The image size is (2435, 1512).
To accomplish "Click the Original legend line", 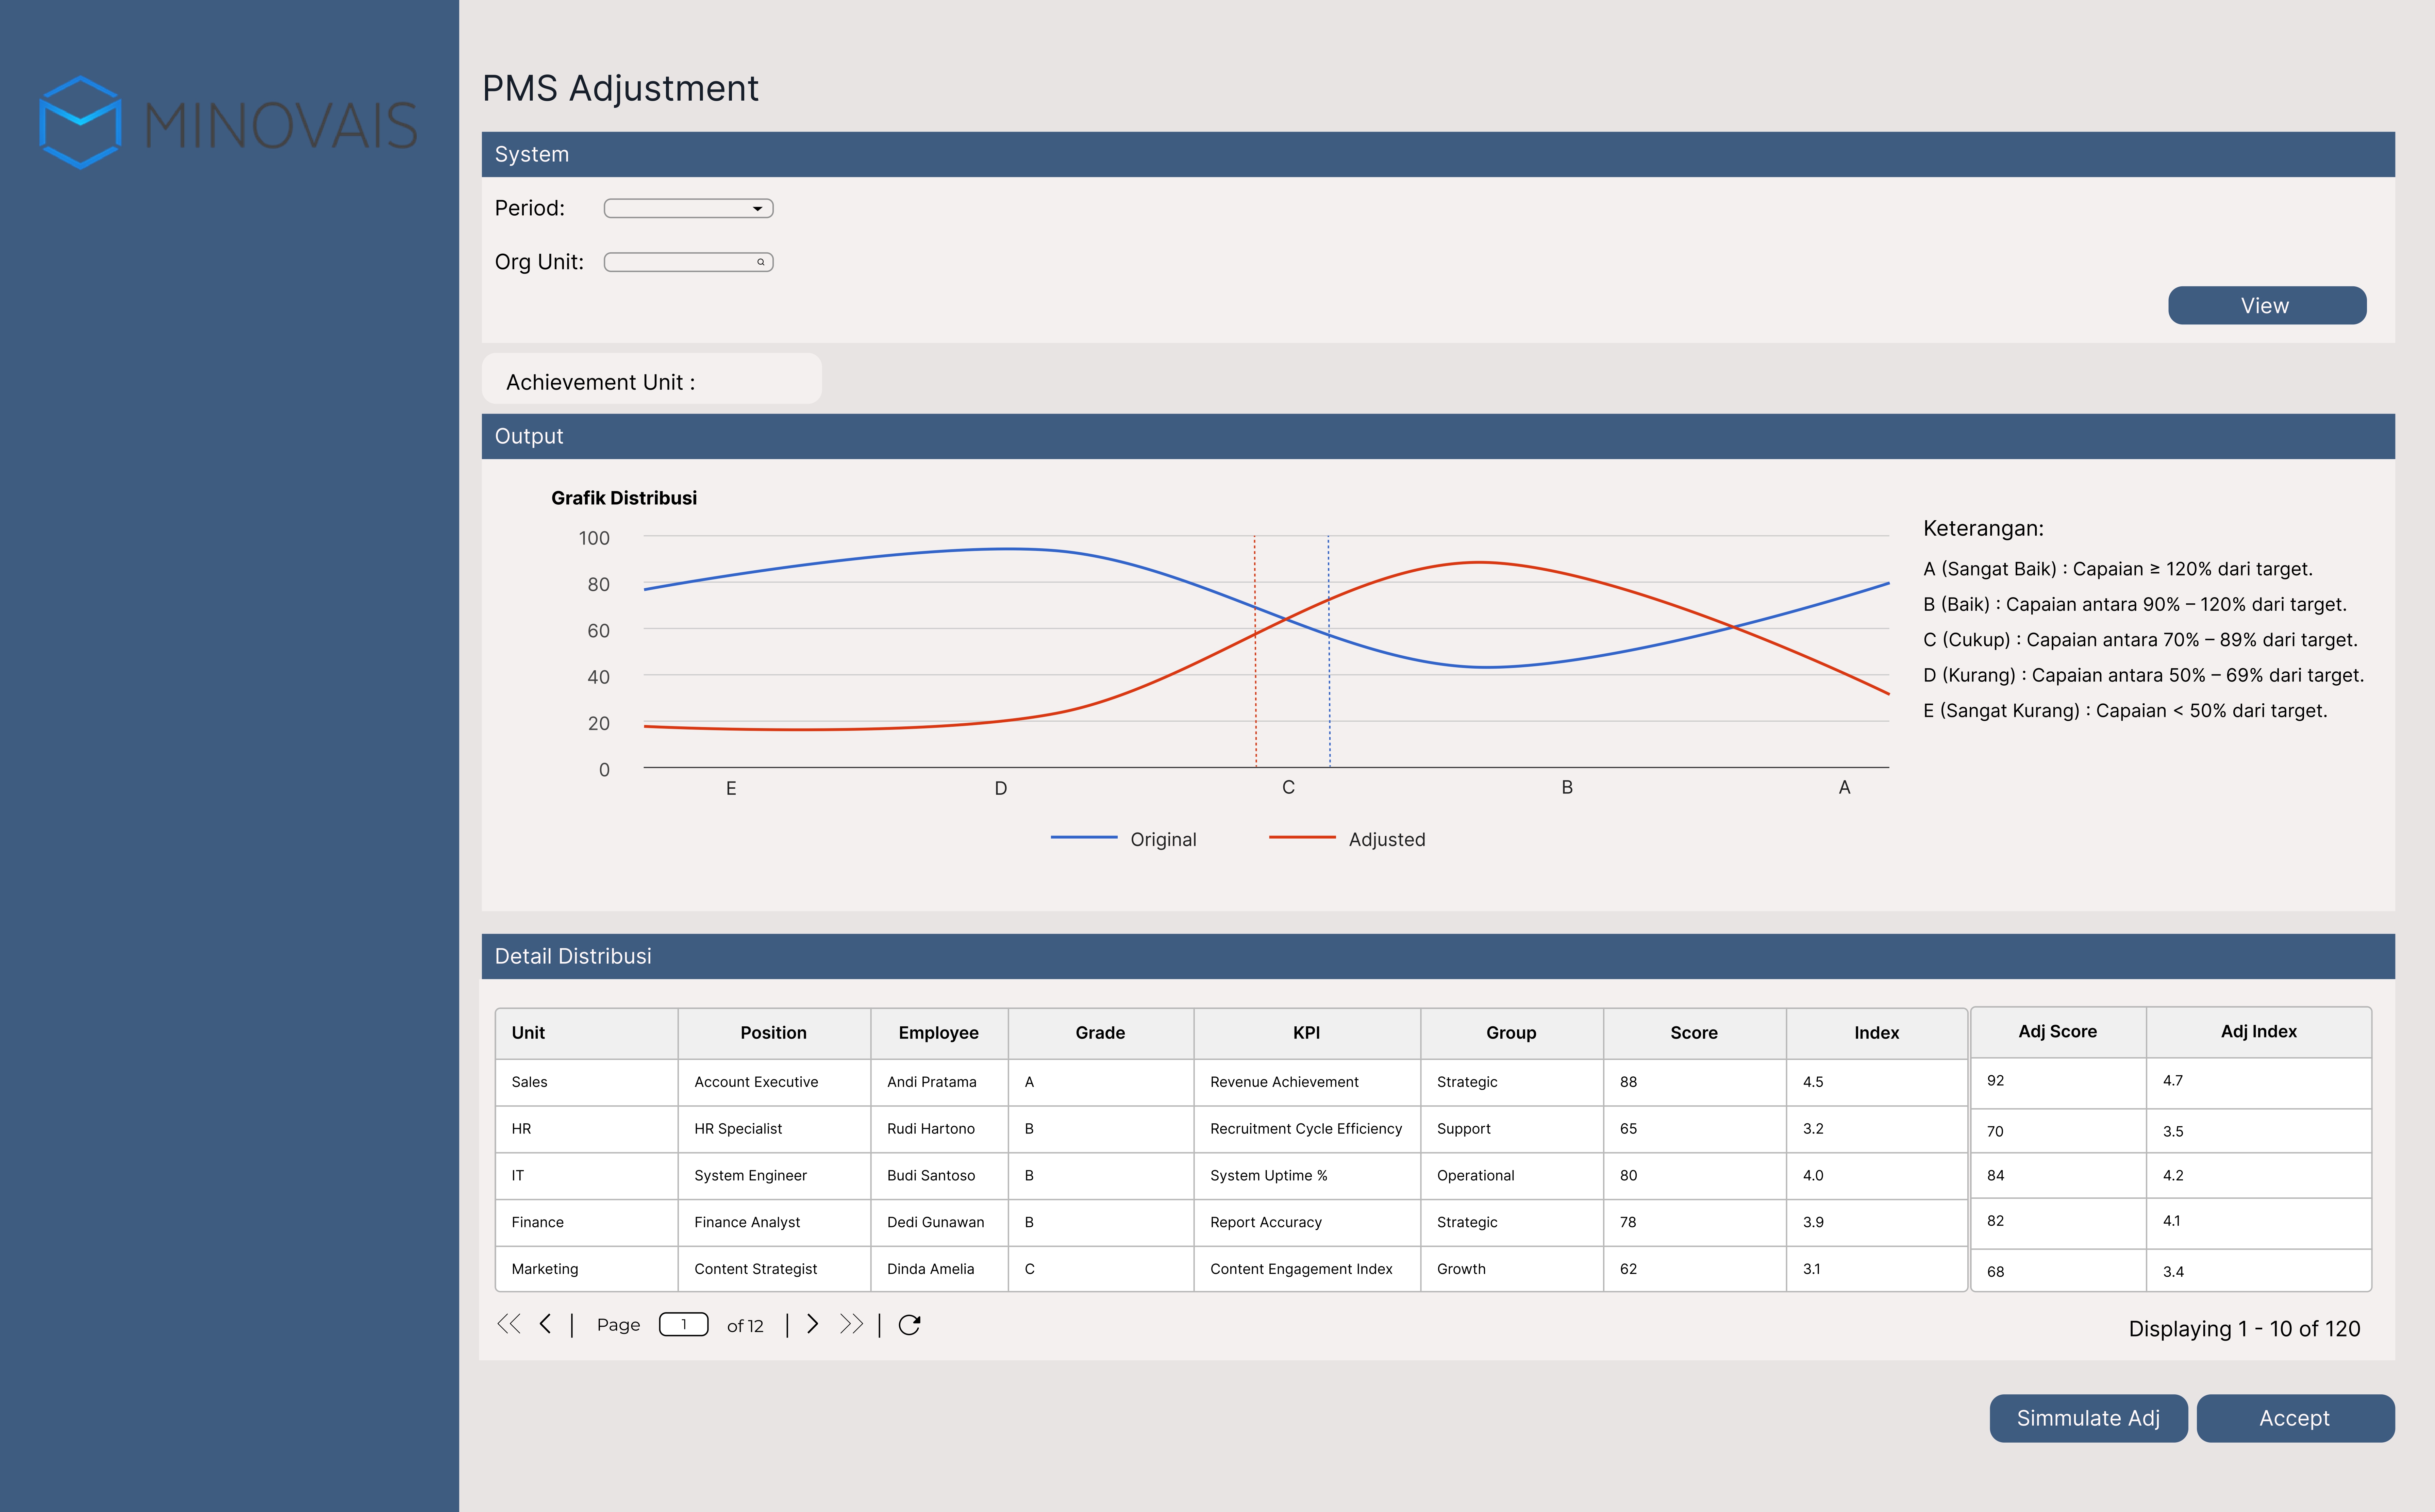I will click(x=1084, y=837).
